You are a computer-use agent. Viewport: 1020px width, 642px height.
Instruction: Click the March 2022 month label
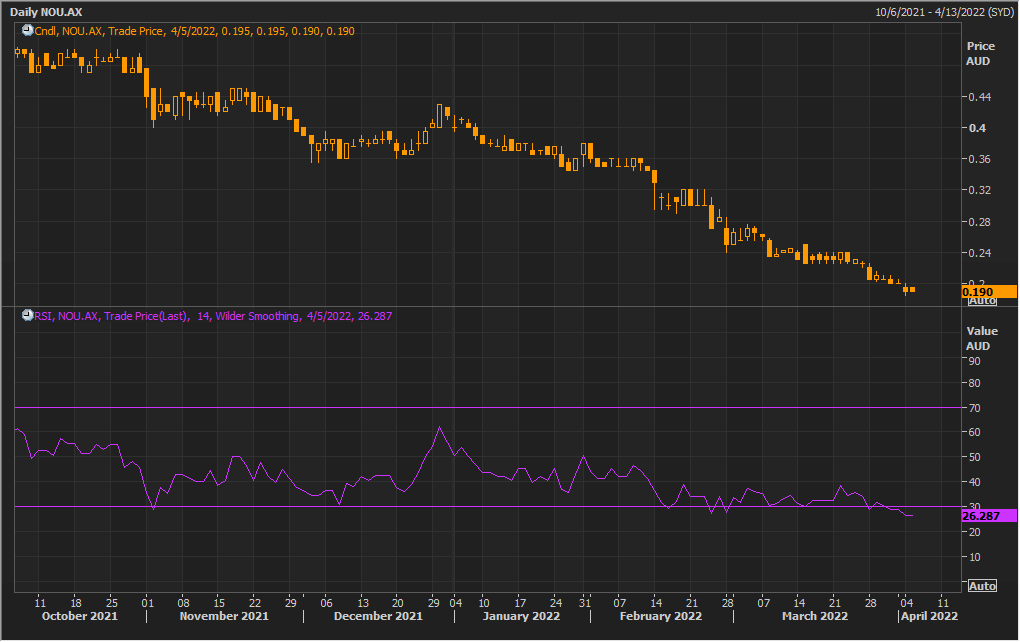[x=814, y=616]
